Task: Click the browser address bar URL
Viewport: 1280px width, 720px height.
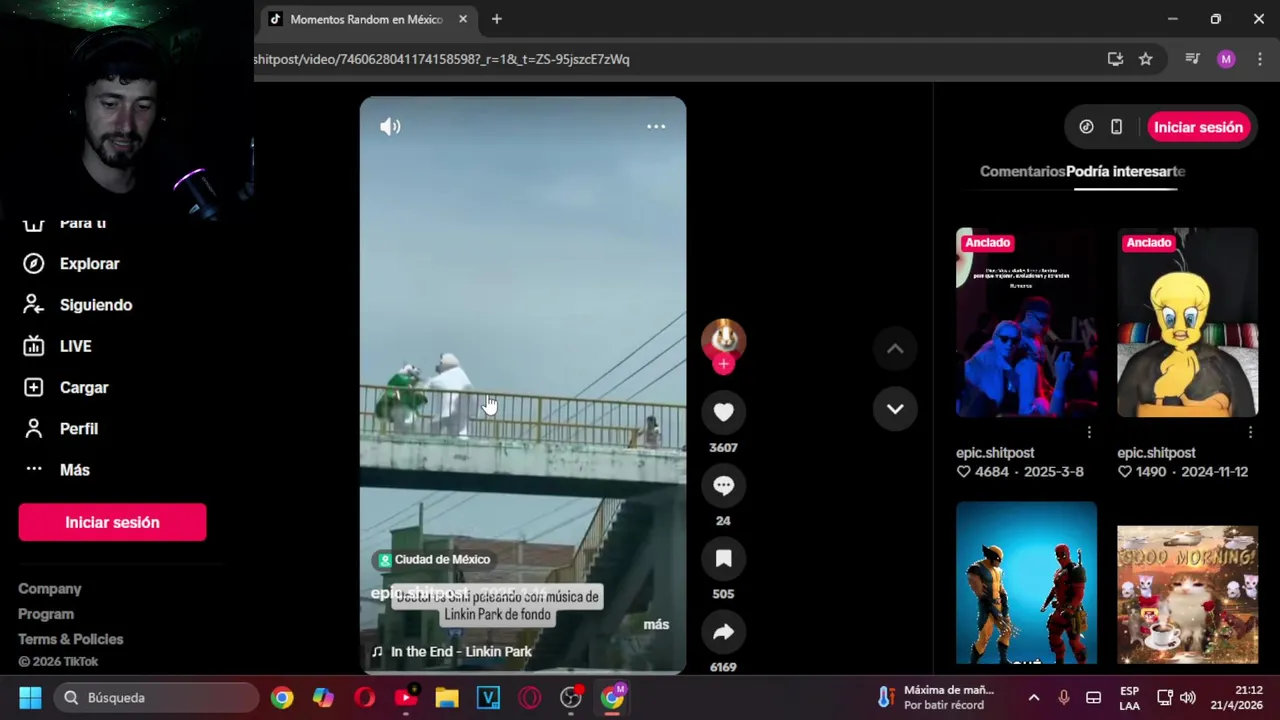Action: coord(441,59)
